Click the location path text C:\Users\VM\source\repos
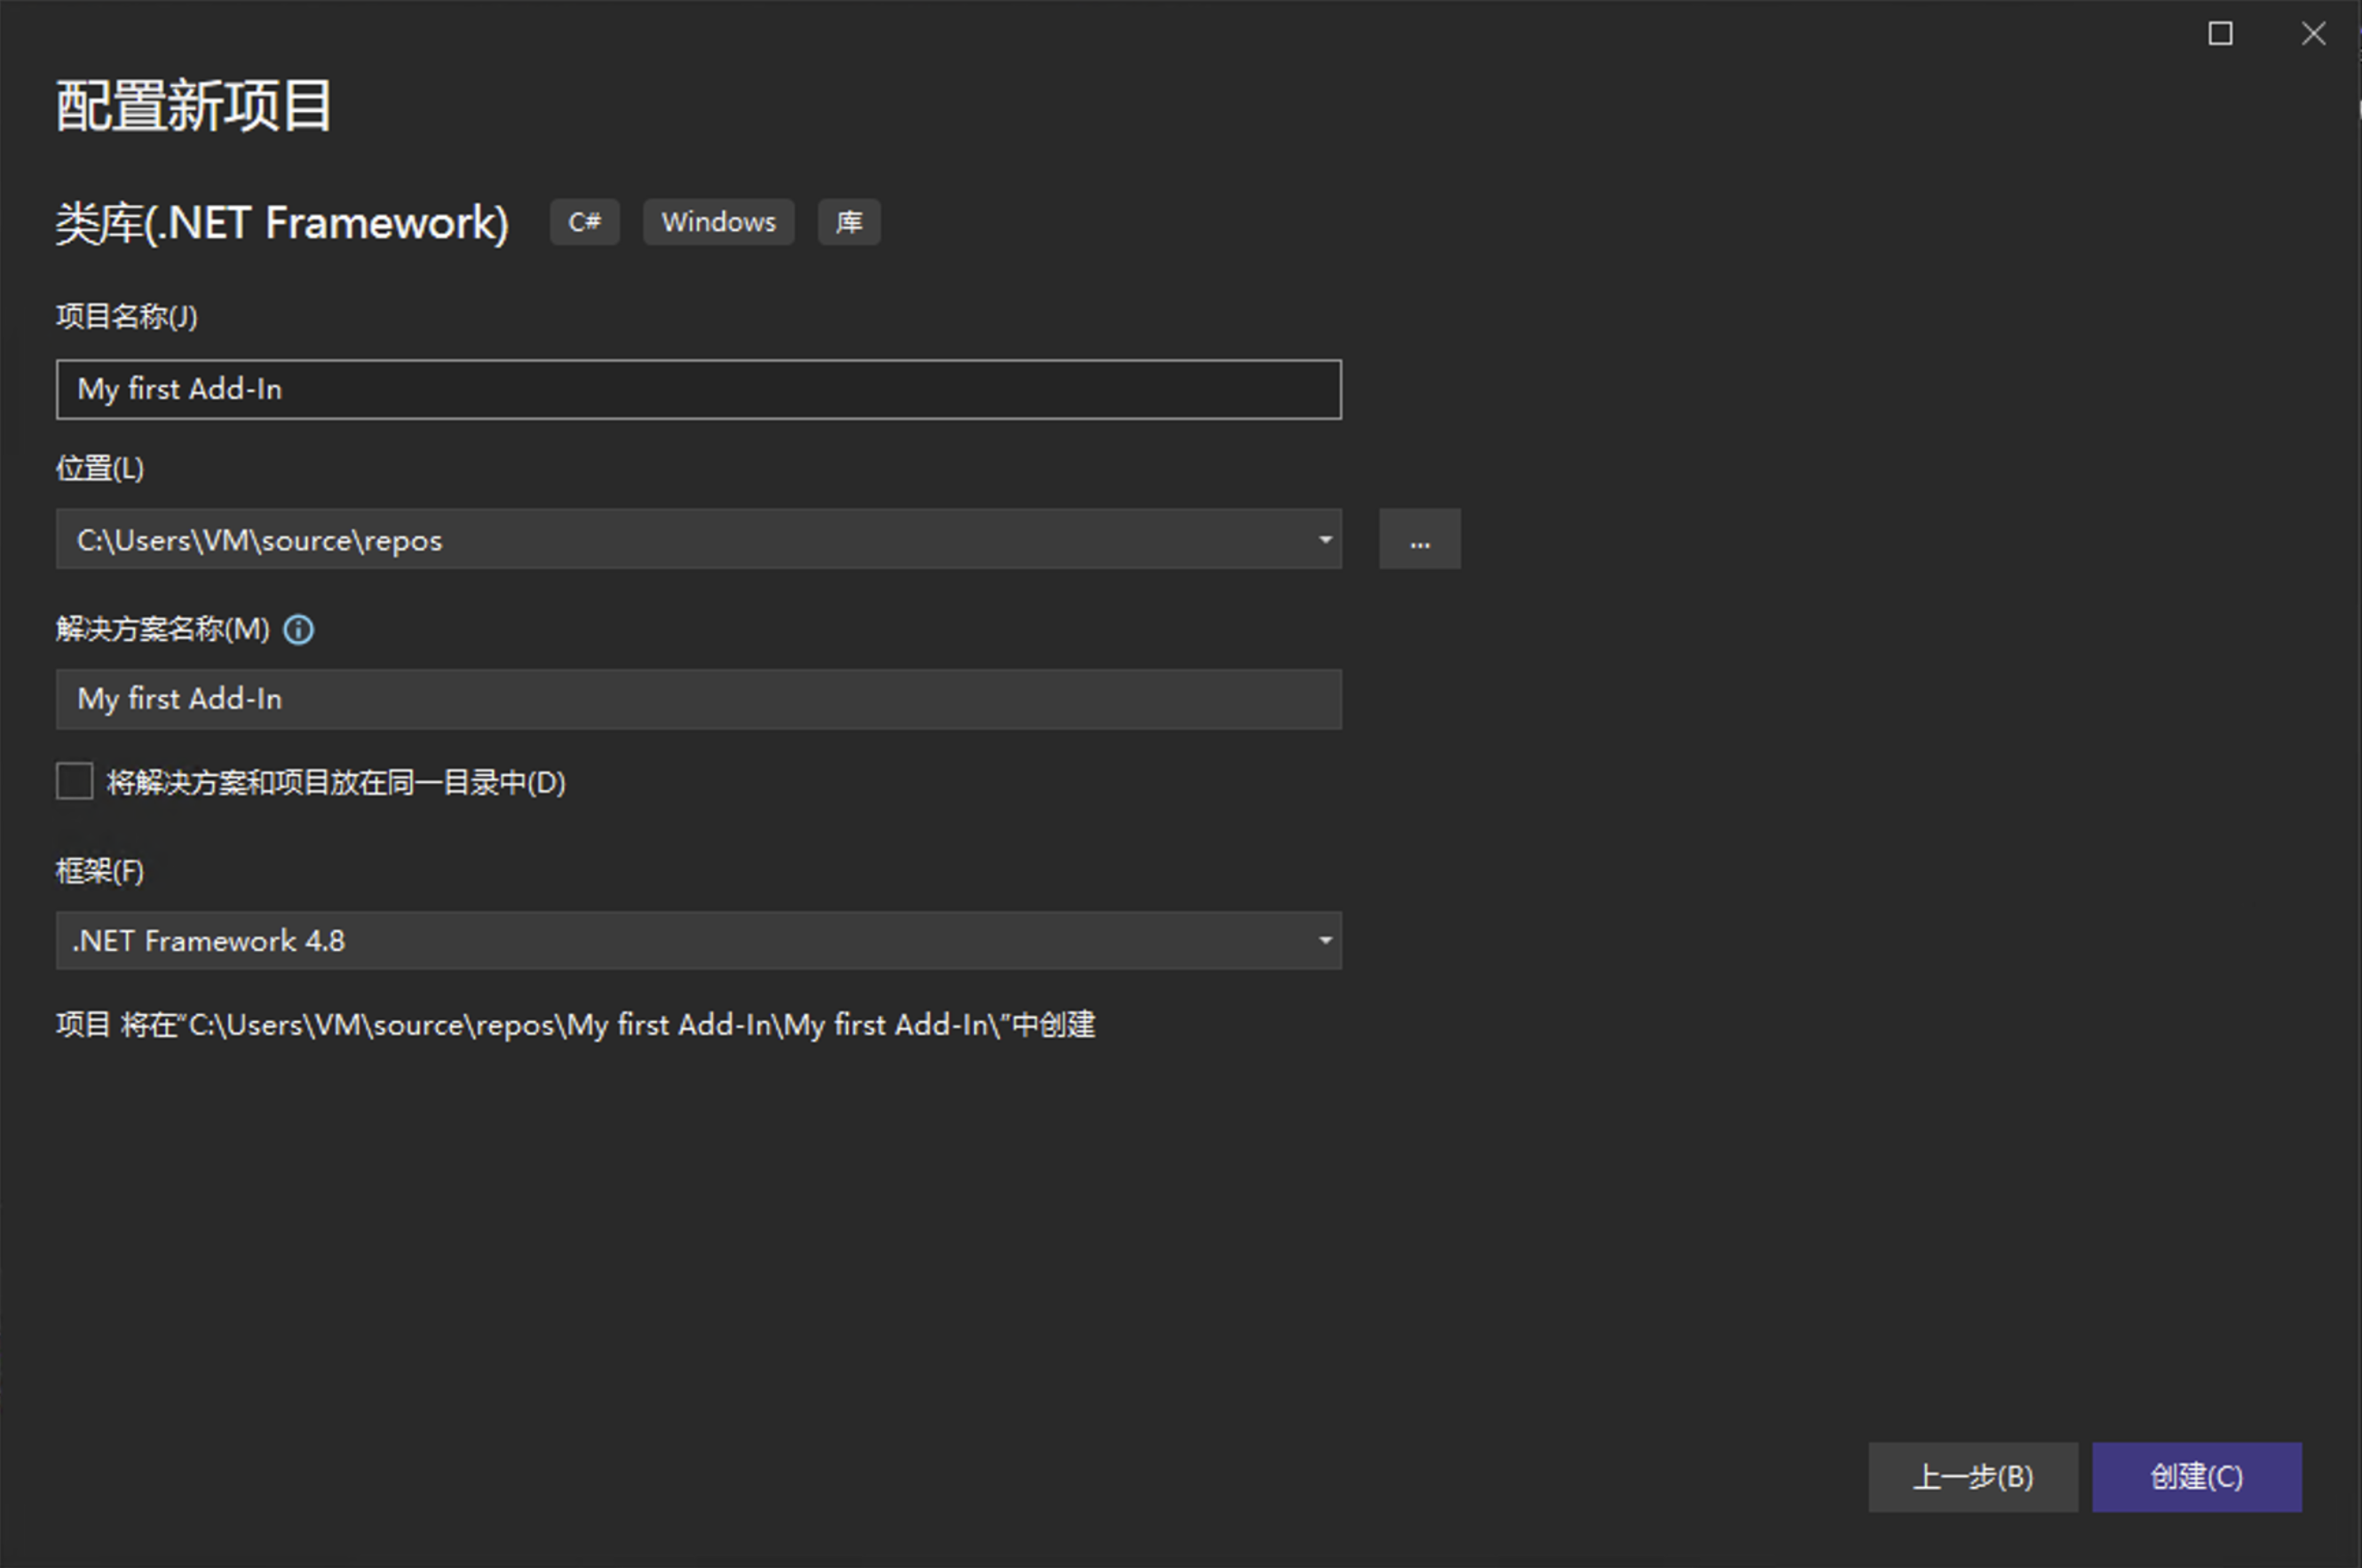Screen dimensions: 2362x1568 (260, 540)
